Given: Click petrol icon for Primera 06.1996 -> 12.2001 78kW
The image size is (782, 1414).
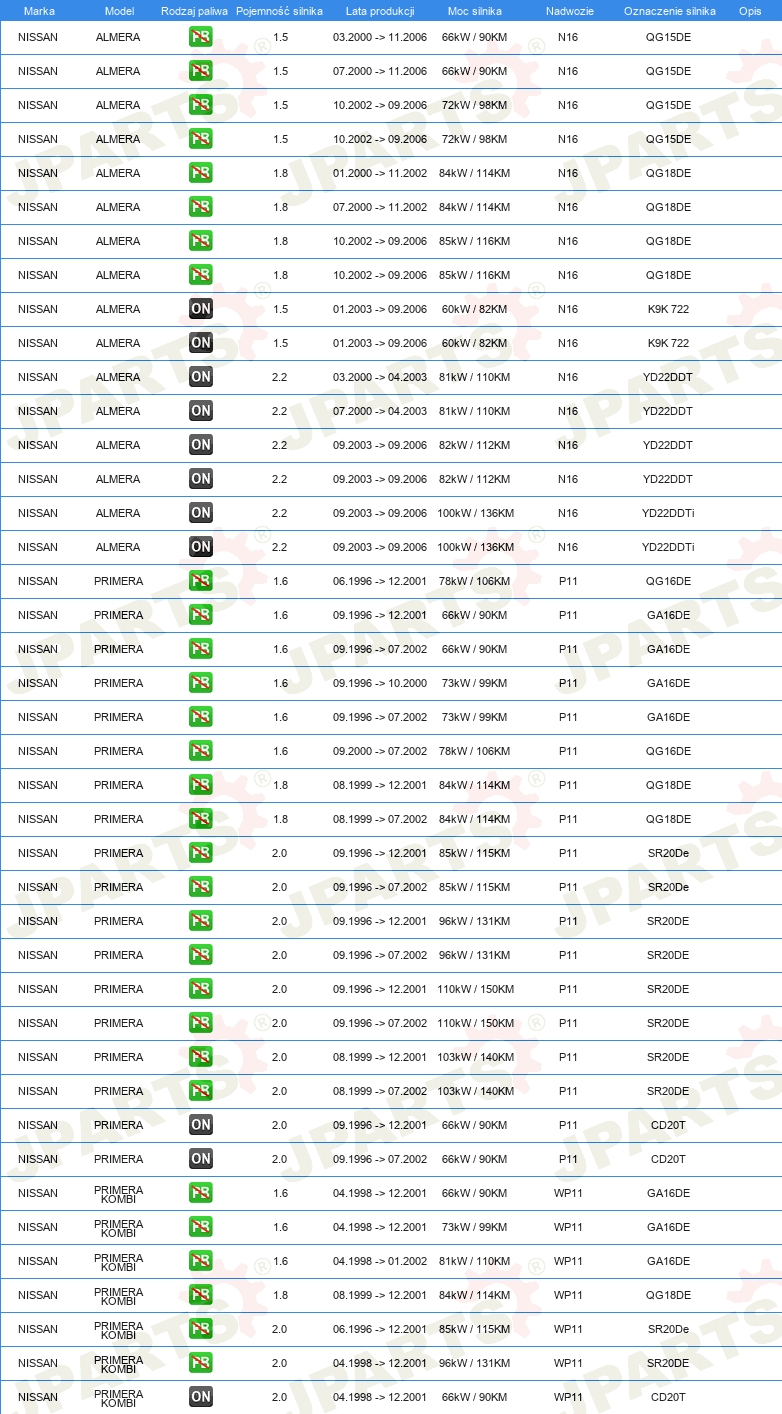Looking at the screenshot, I should tap(201, 581).
